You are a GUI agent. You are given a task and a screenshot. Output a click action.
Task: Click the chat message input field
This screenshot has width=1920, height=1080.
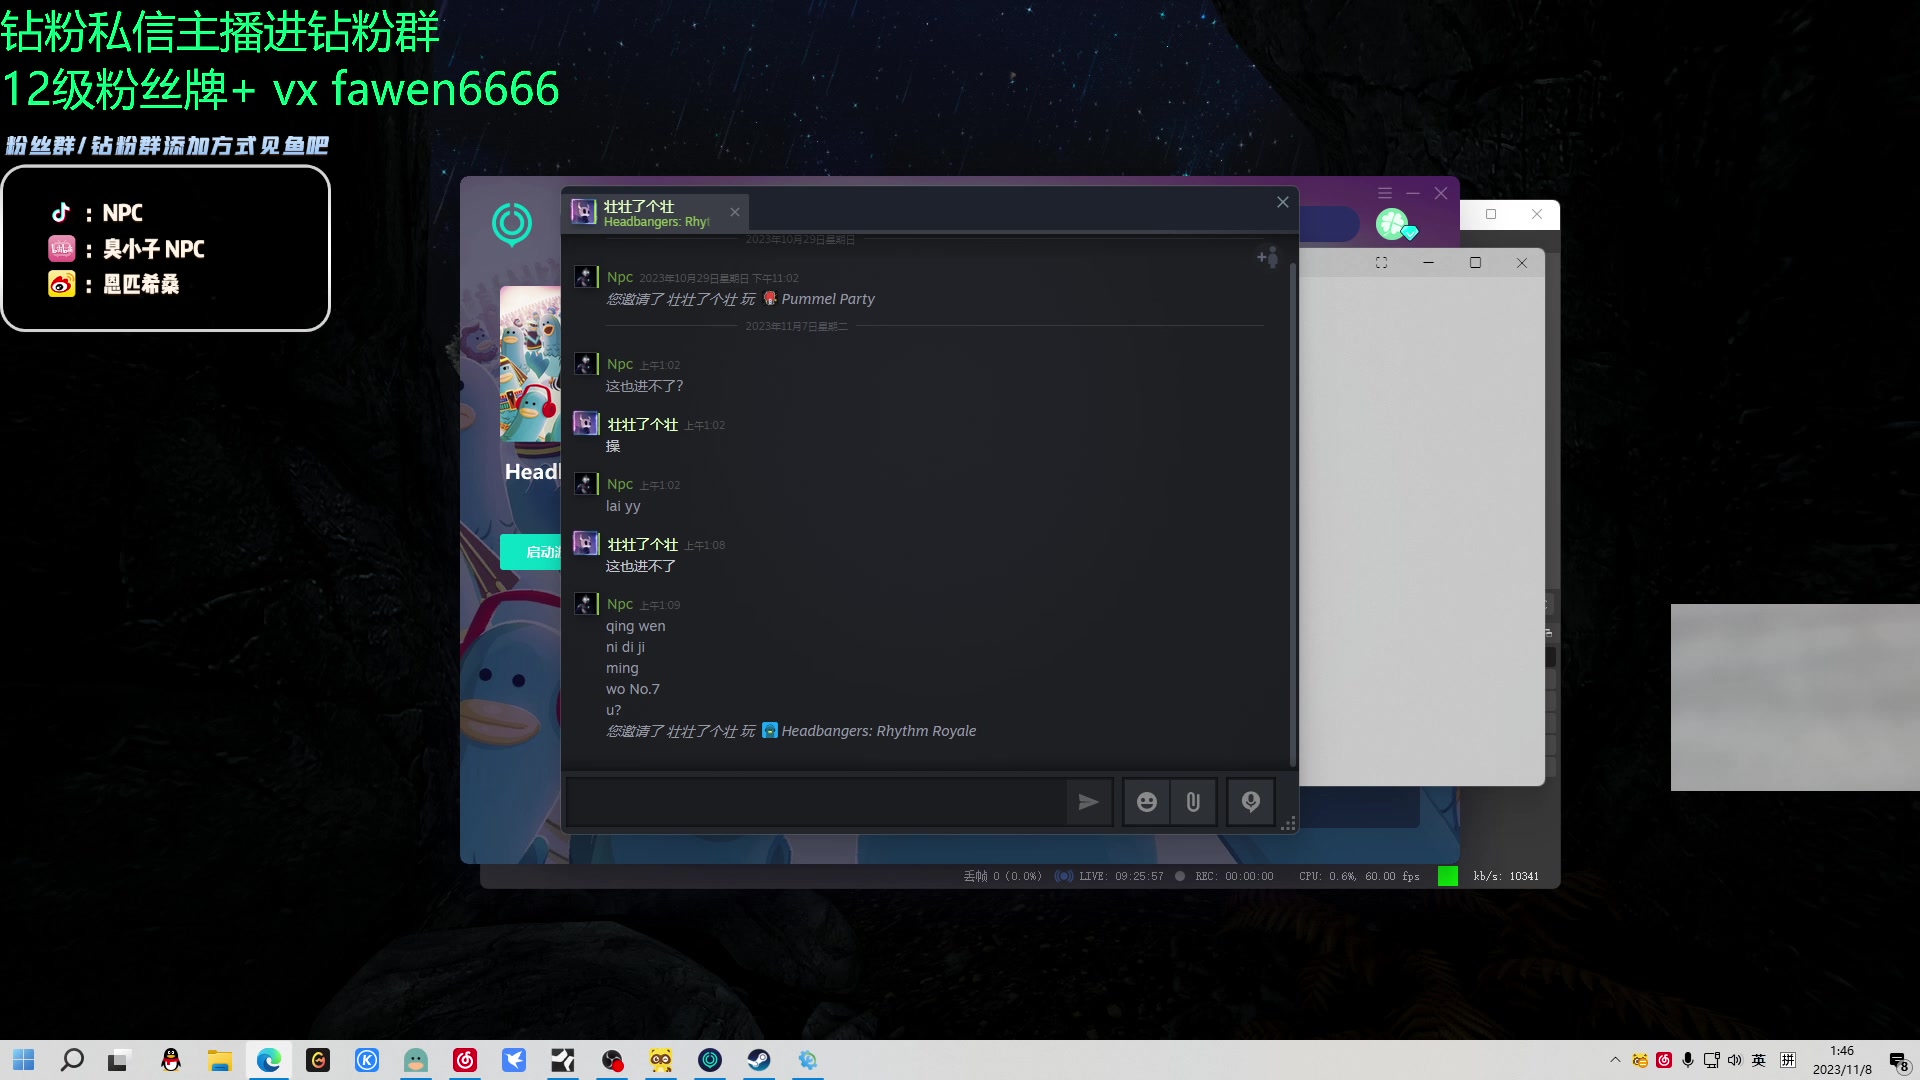pyautogui.click(x=815, y=802)
